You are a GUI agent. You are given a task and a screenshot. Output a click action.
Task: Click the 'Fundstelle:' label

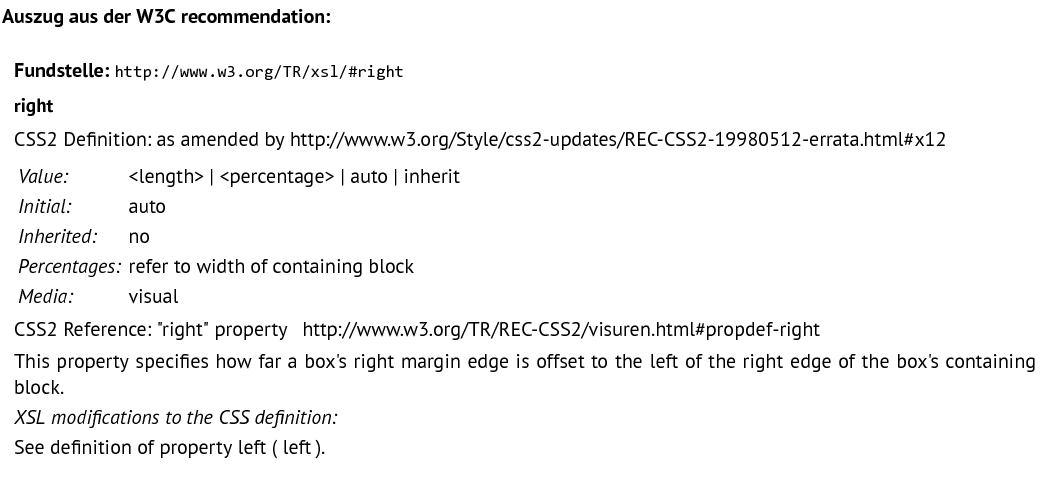click(62, 70)
